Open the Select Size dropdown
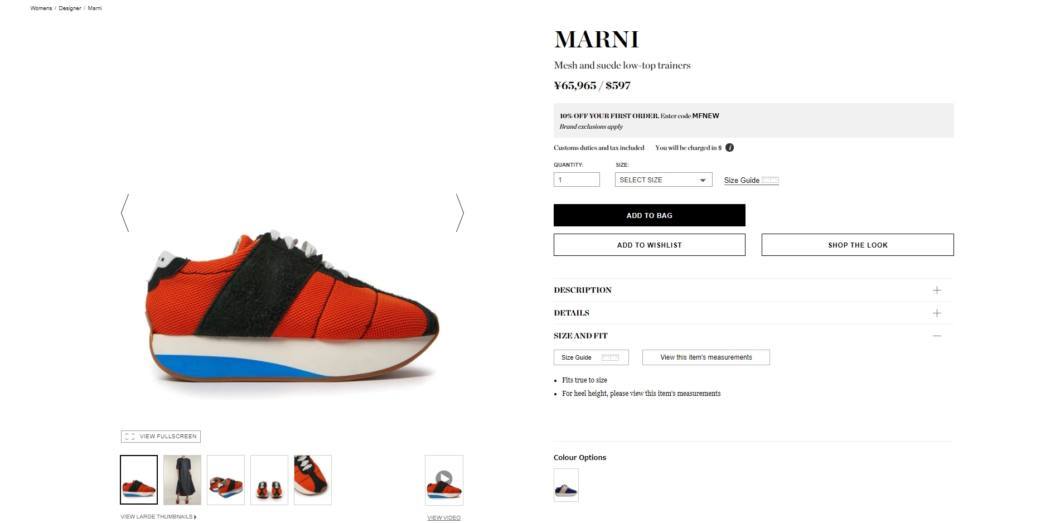Viewport: 1060px width, 523px height. point(663,180)
